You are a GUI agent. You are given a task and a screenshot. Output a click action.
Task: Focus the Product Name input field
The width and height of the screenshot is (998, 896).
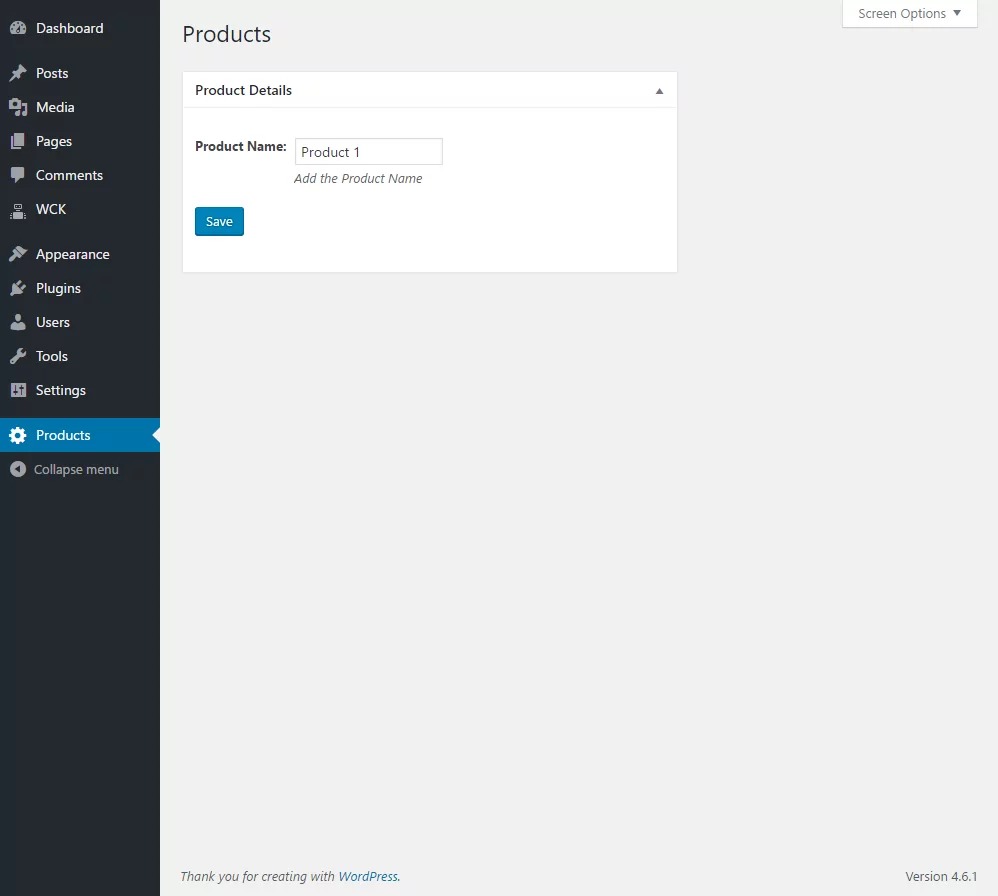point(369,151)
